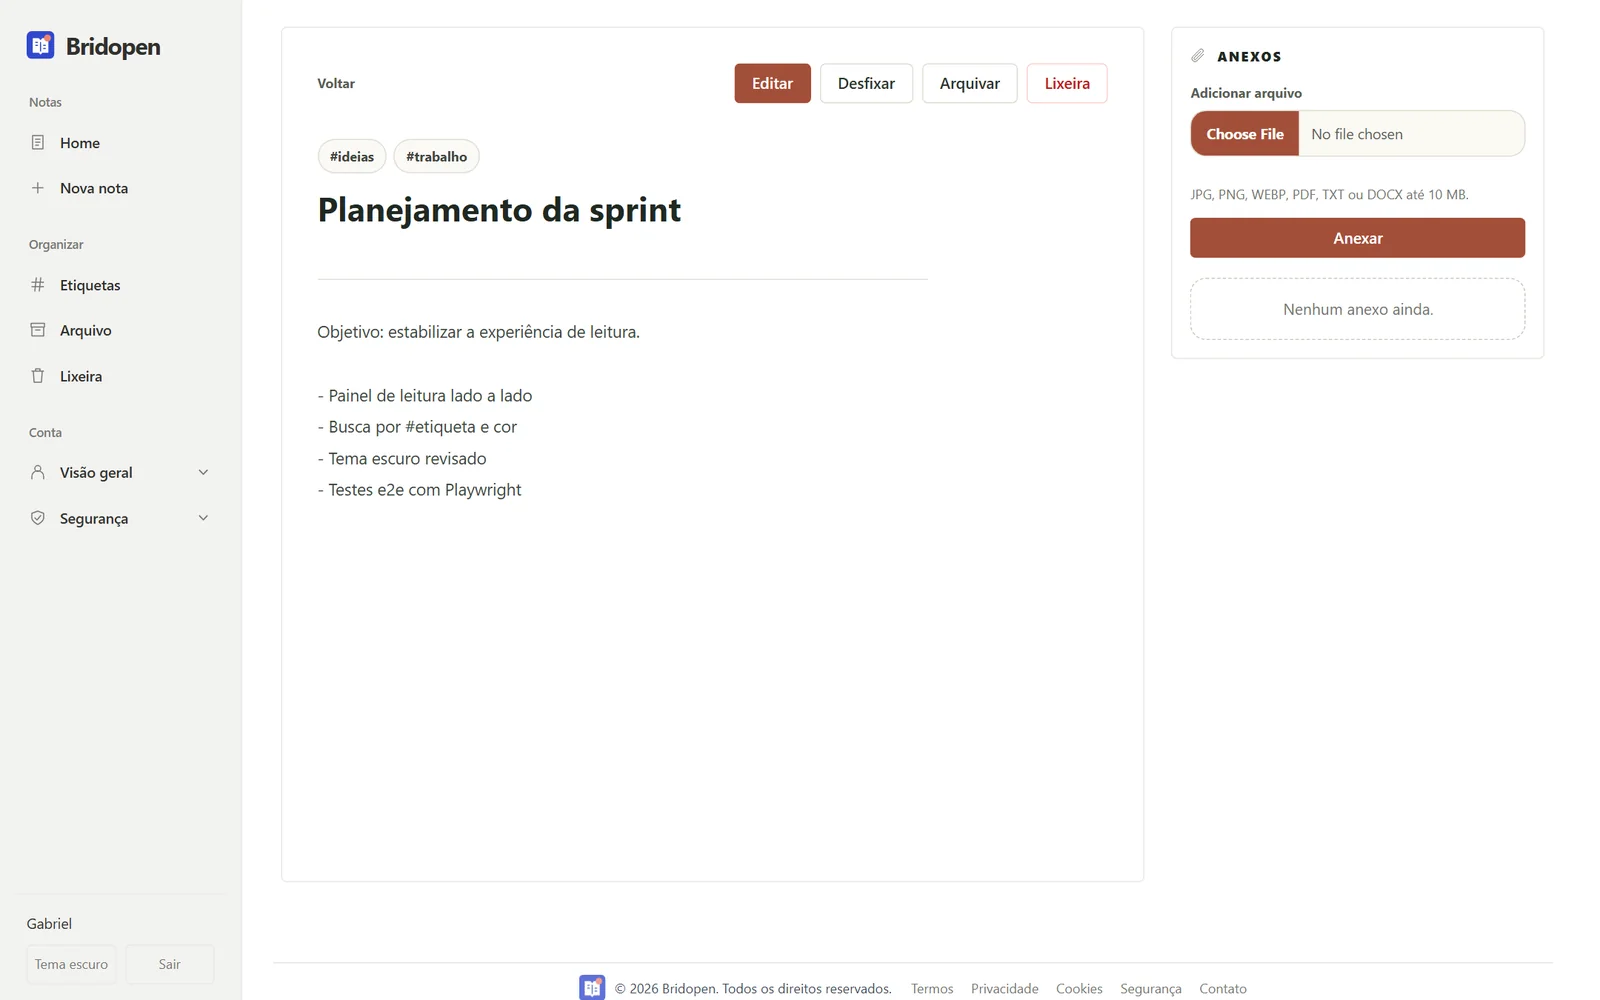1600x1000 pixels.
Task: Click 'Nenhum anexo ainda.' text
Action: [1358, 309]
